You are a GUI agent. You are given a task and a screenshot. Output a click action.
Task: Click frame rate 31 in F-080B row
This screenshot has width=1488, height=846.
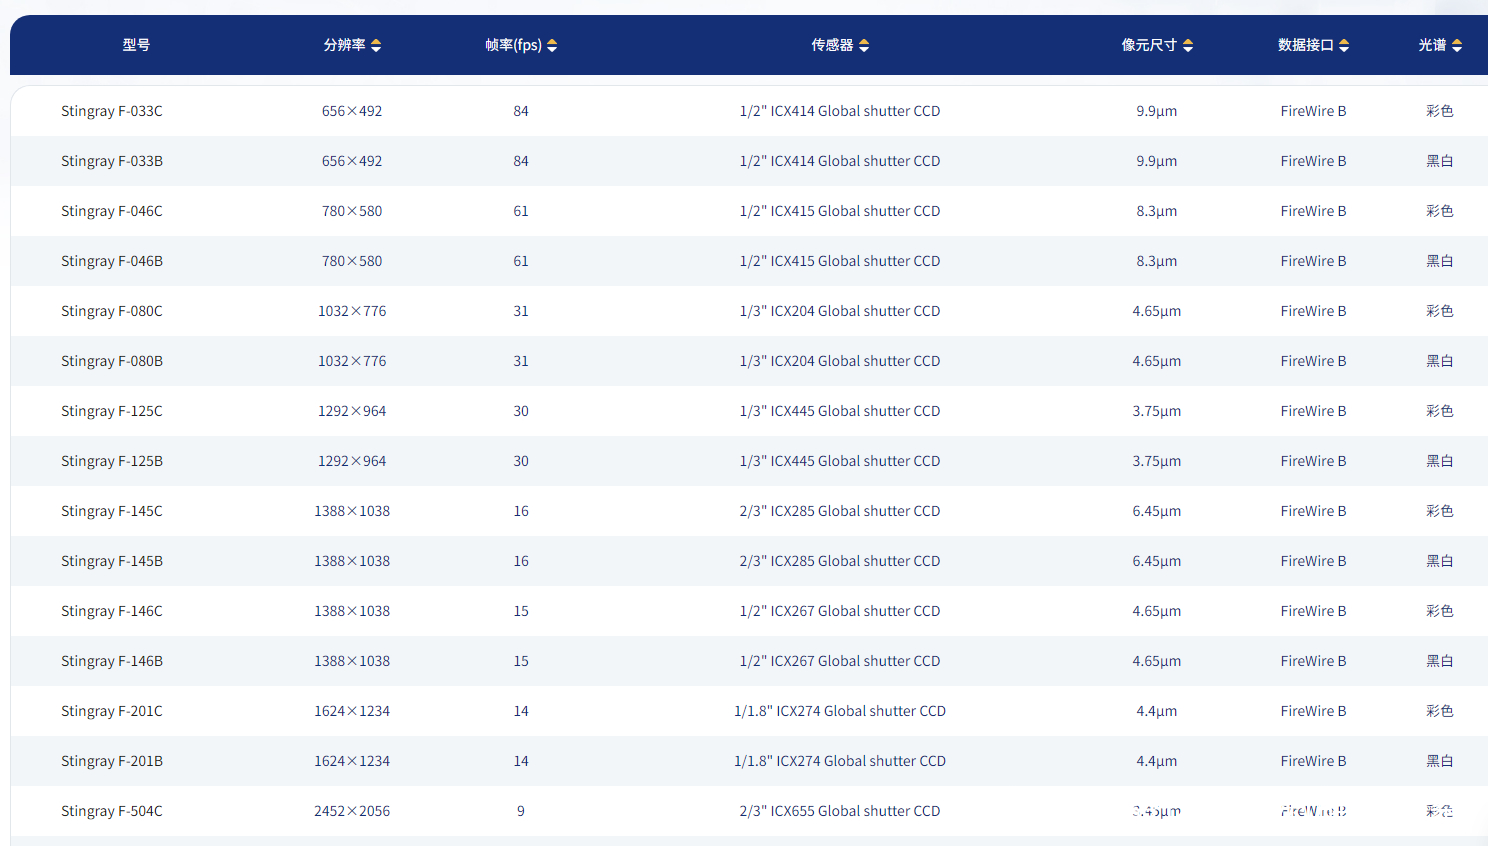[521, 361]
